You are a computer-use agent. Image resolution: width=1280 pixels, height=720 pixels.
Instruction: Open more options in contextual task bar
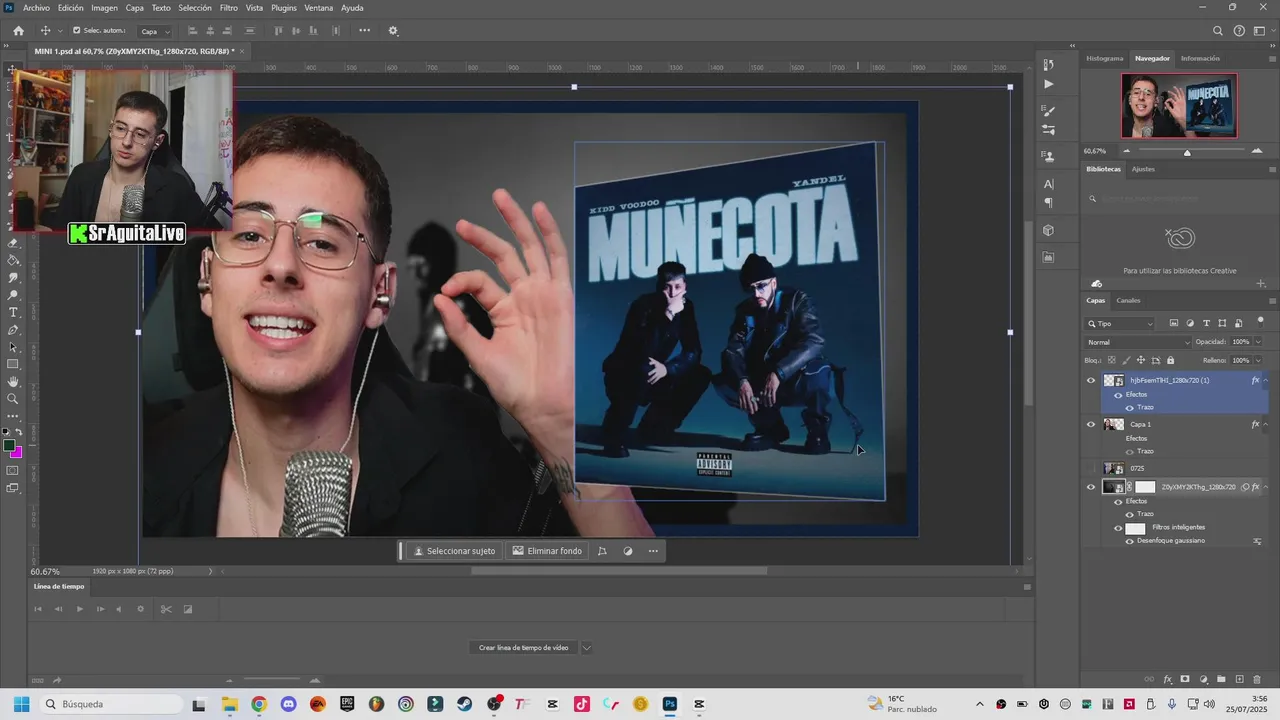pyautogui.click(x=653, y=551)
